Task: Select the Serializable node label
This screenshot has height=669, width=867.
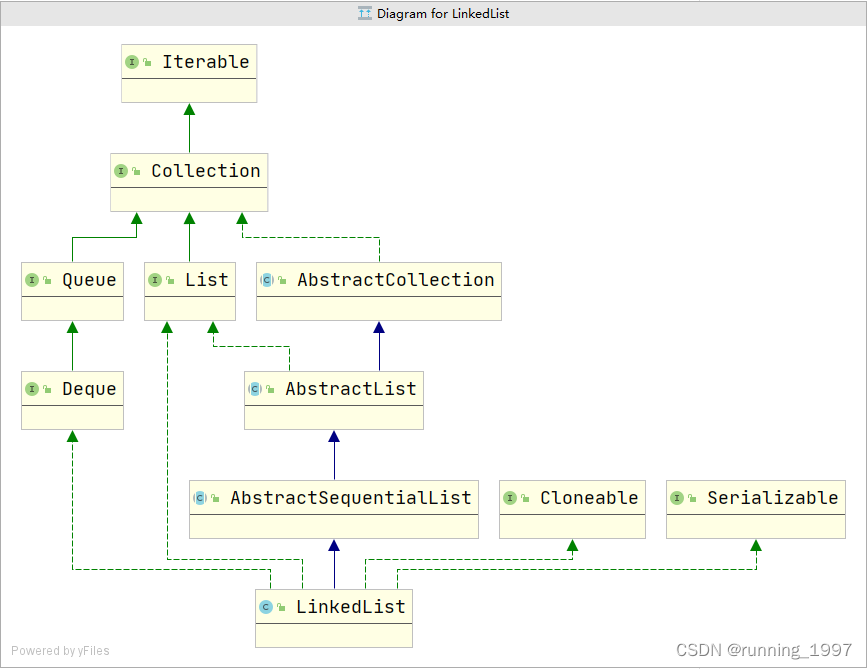Action: 772,498
